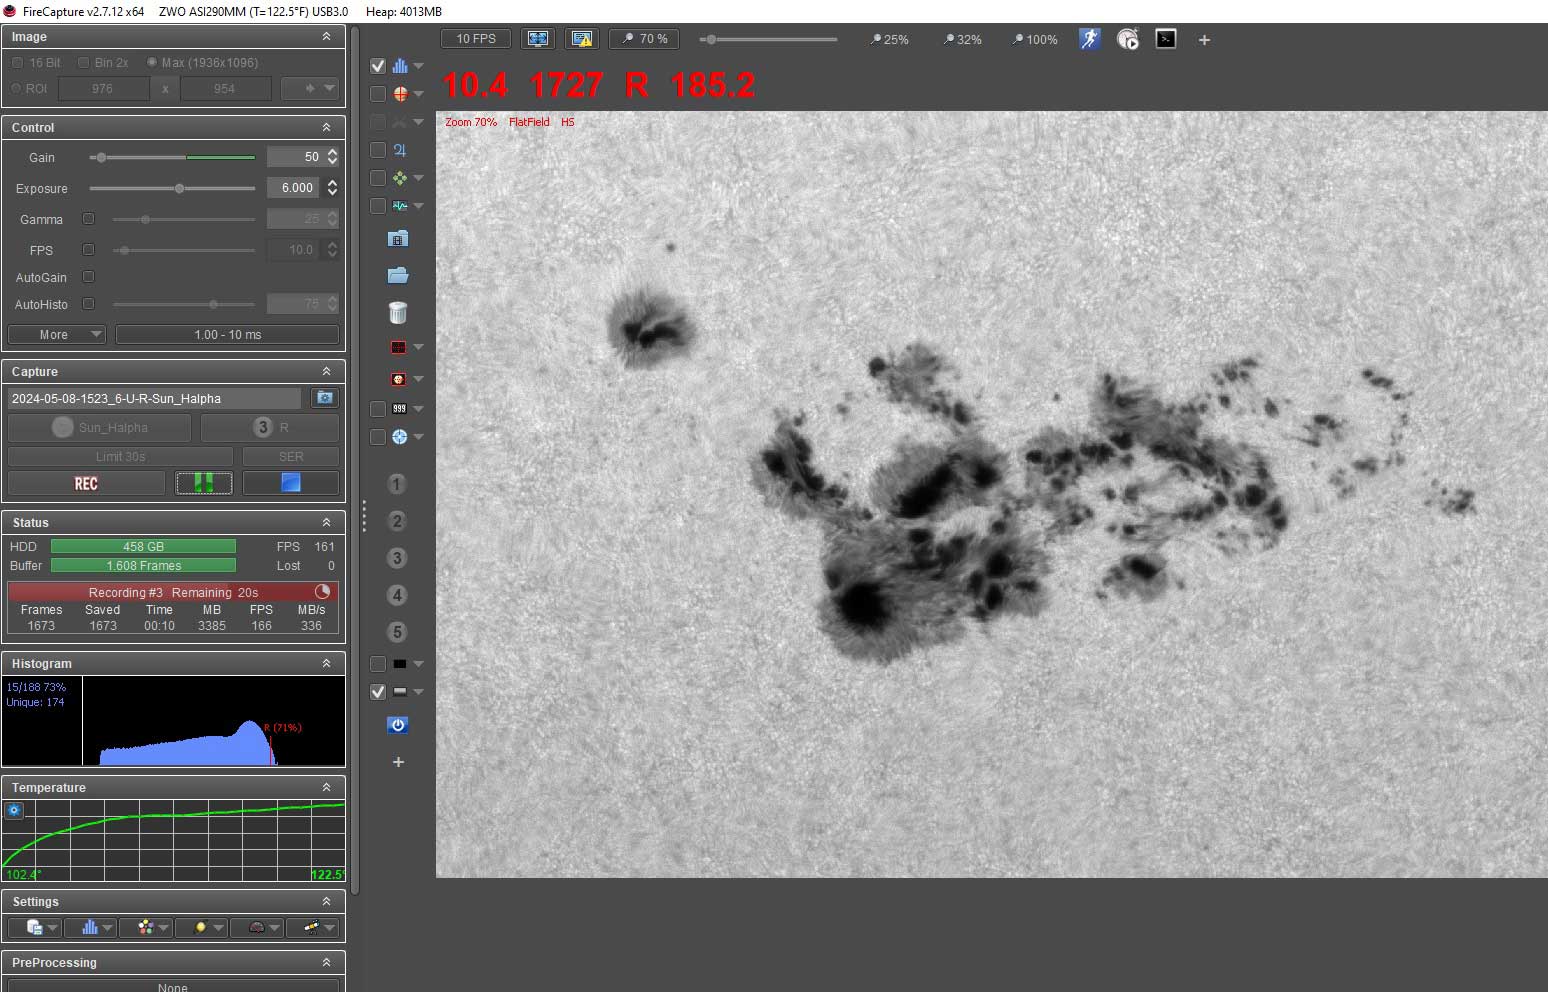This screenshot has width=1548, height=992.
Task: Expand dropdown arrow next to histogram icon
Action: pyautogui.click(x=419, y=66)
